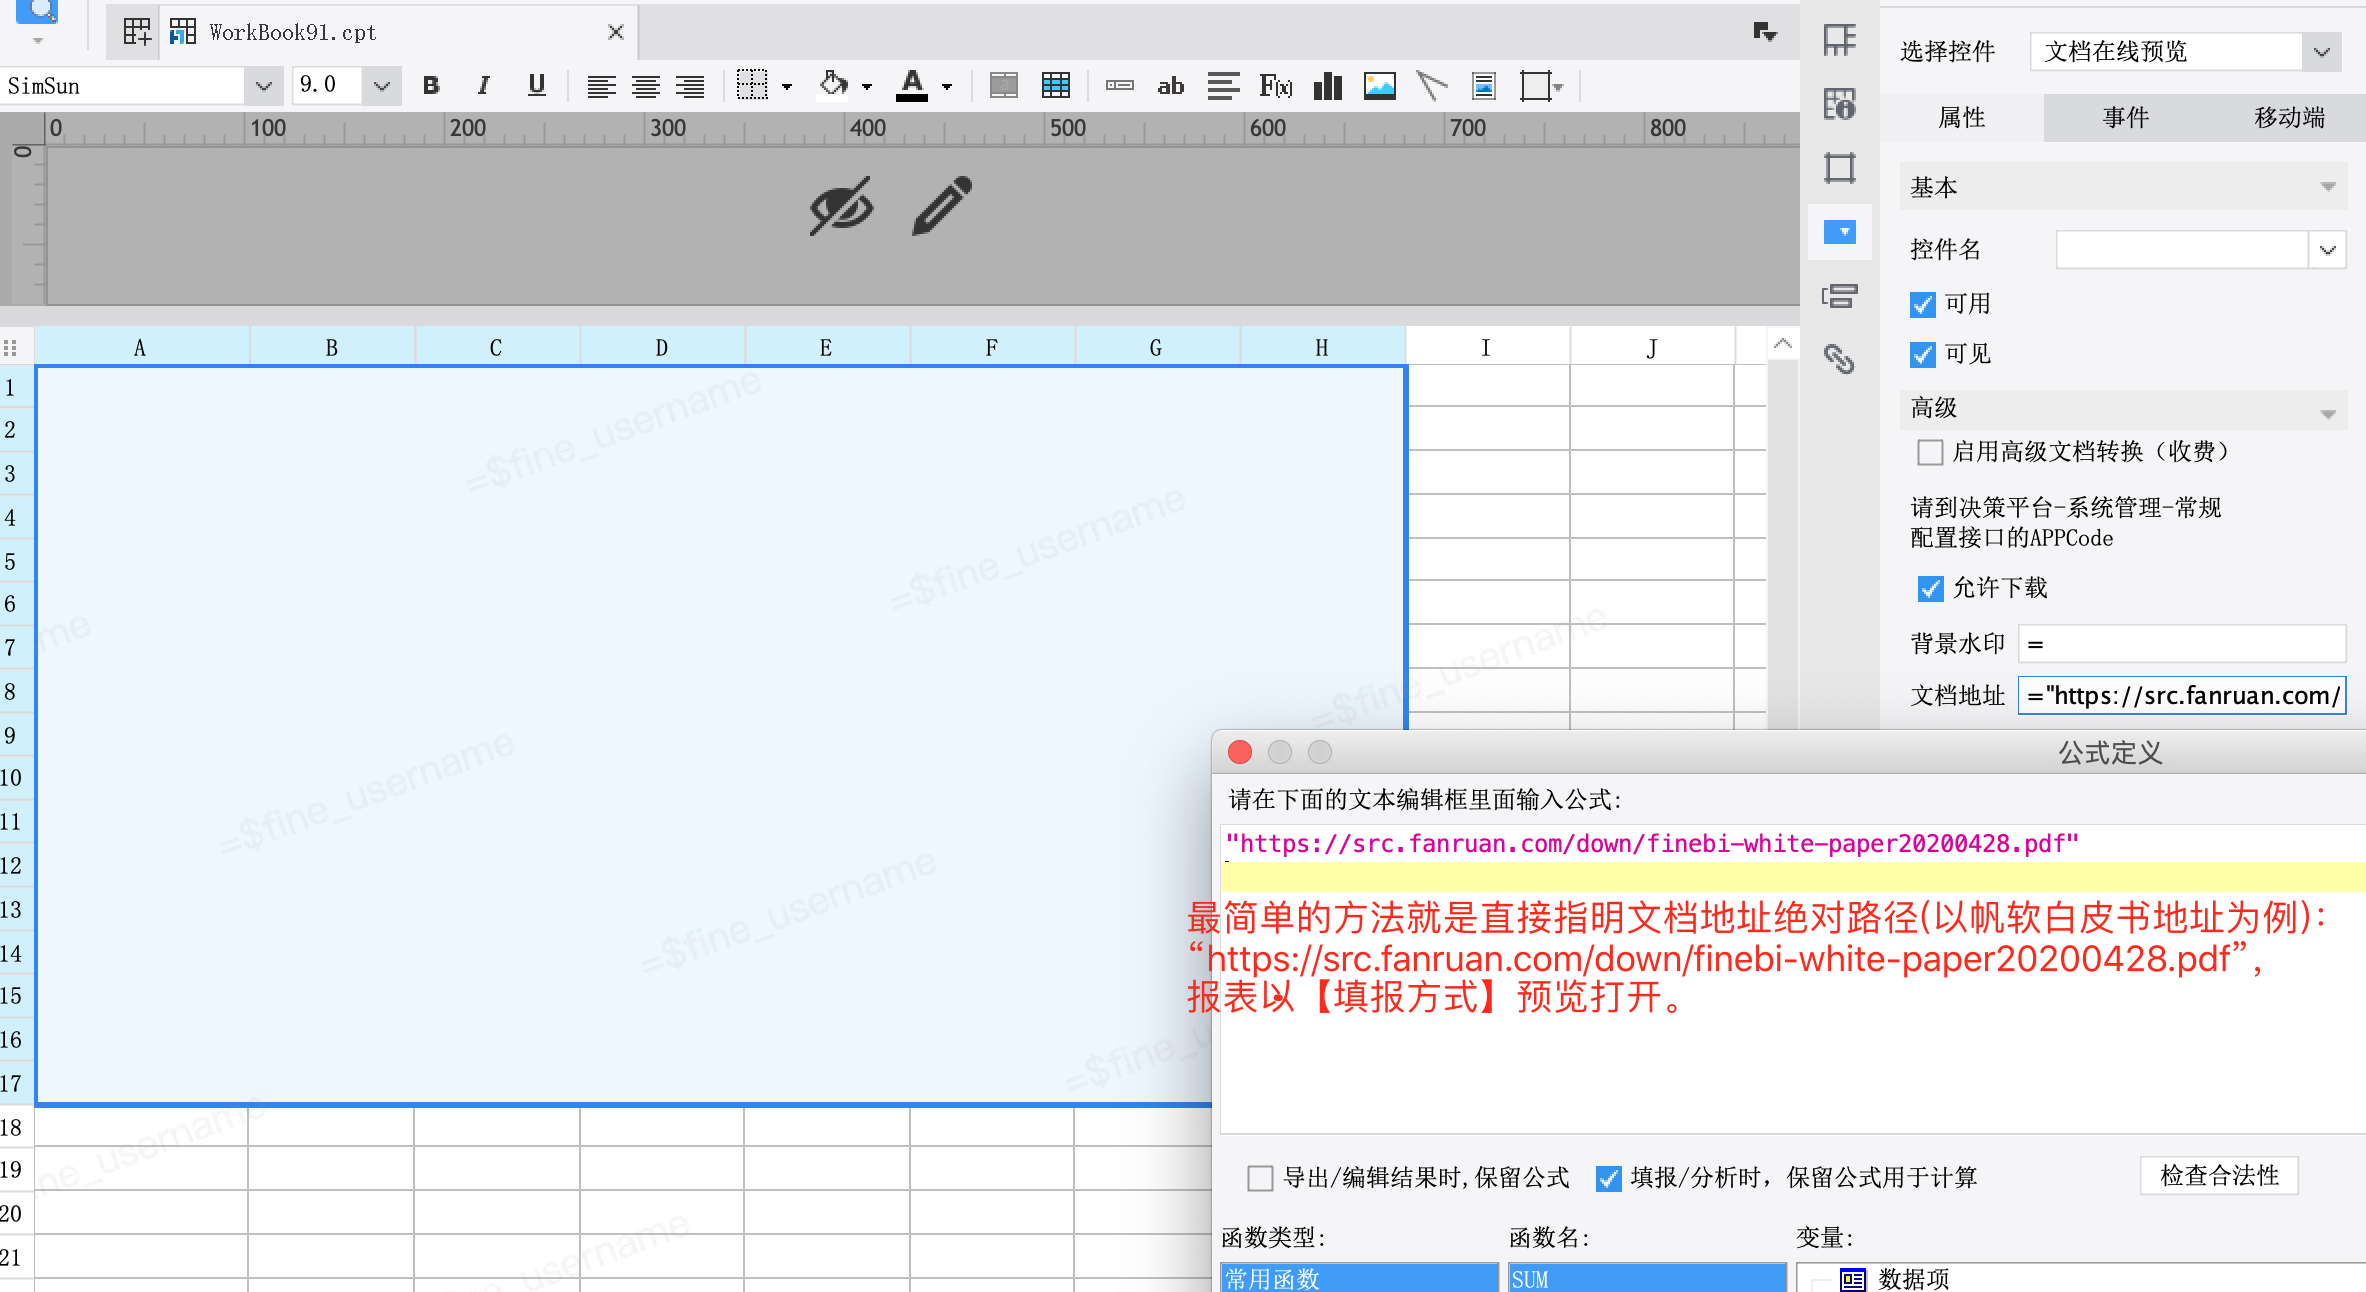Open fill color dropdown arrow
The image size is (2366, 1292).
coord(867,87)
